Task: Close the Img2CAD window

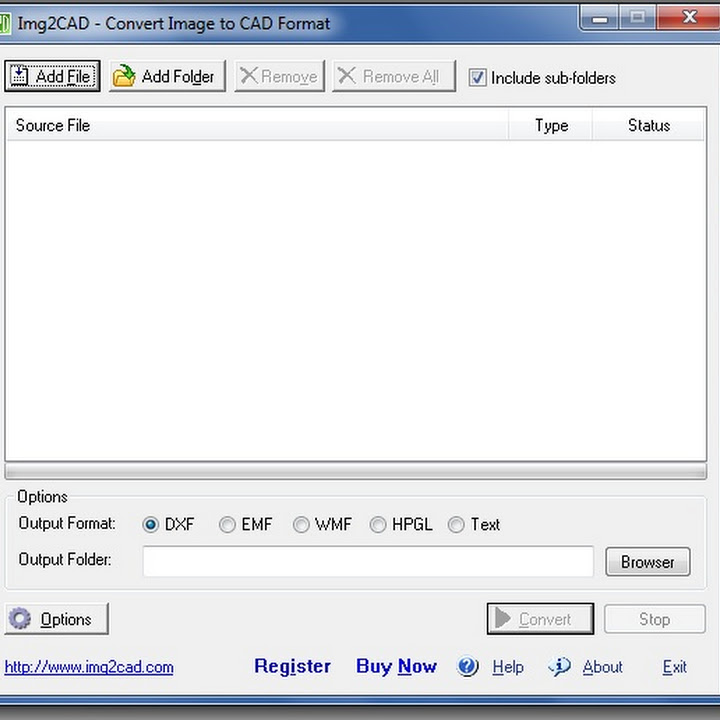Action: 689,17
